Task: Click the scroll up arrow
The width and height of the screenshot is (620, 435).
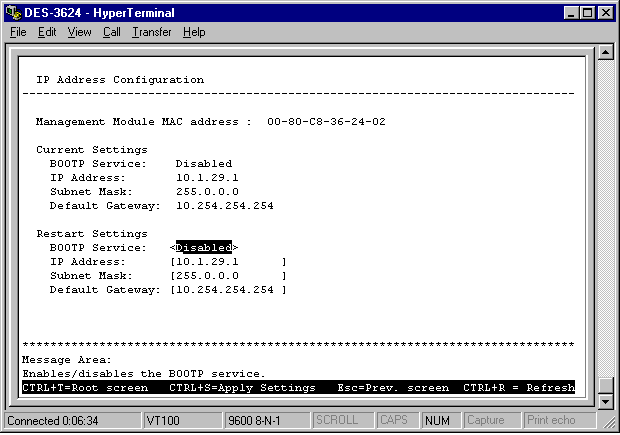Action: 604,52
